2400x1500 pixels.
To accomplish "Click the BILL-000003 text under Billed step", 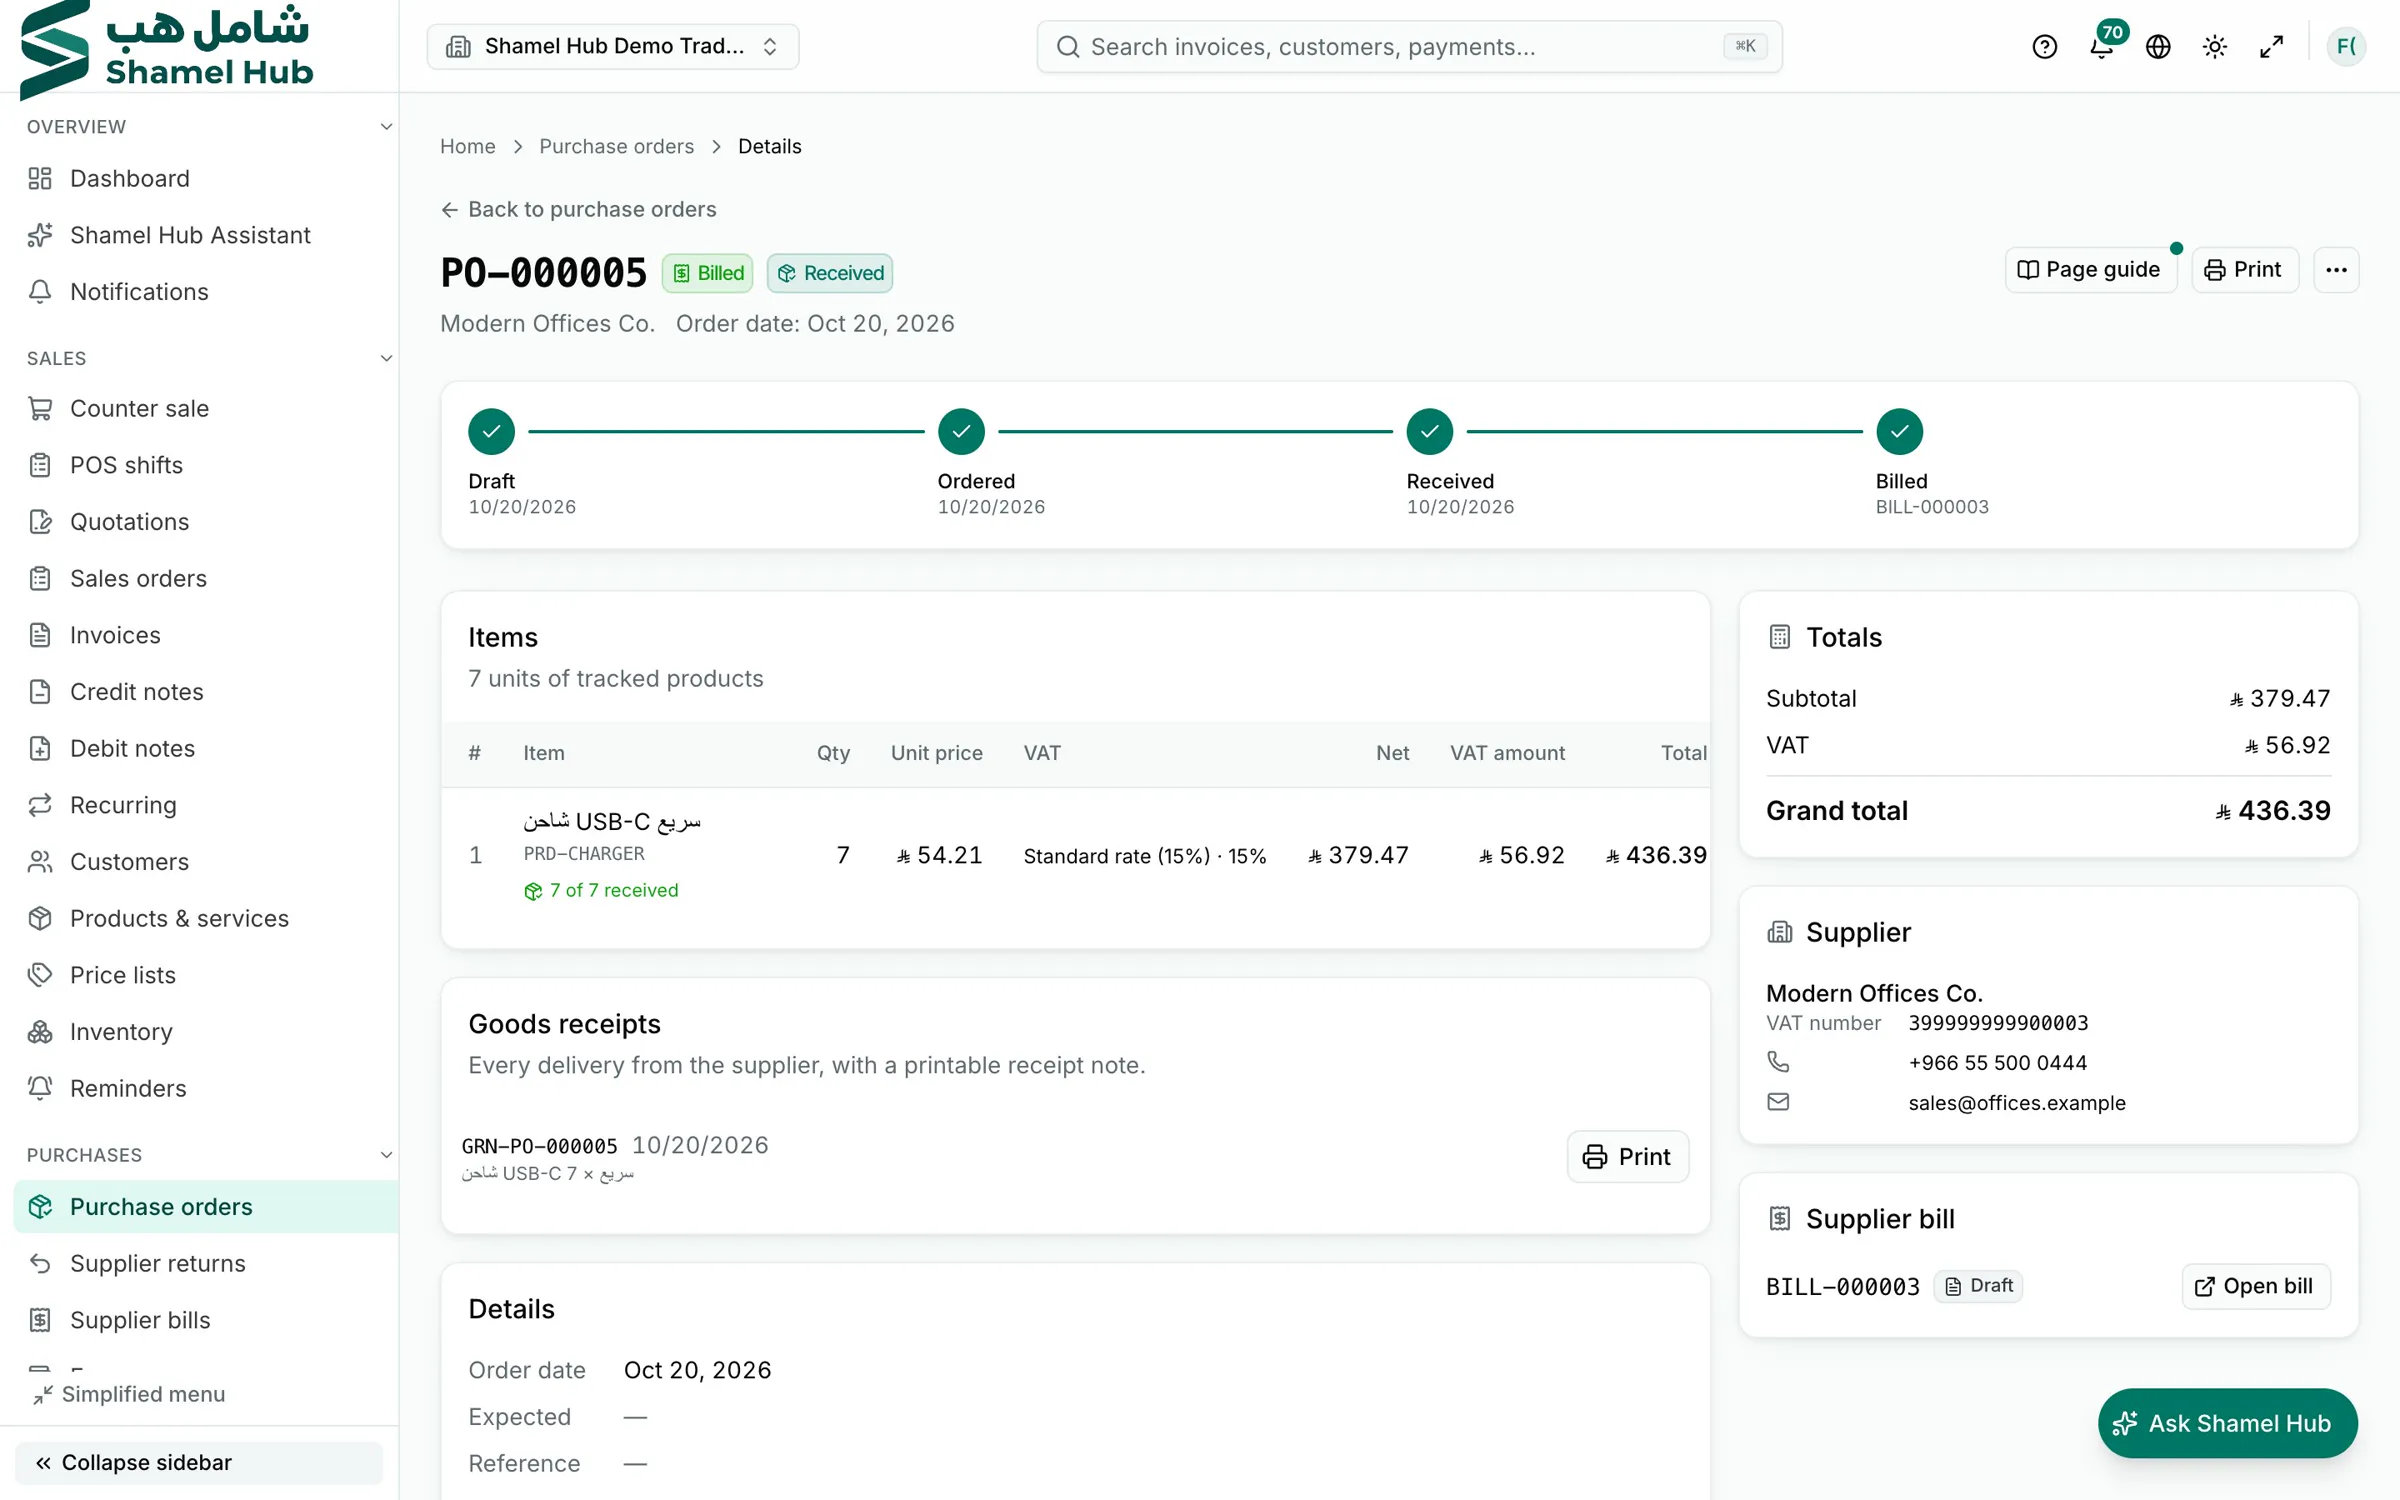I will point(1932,508).
